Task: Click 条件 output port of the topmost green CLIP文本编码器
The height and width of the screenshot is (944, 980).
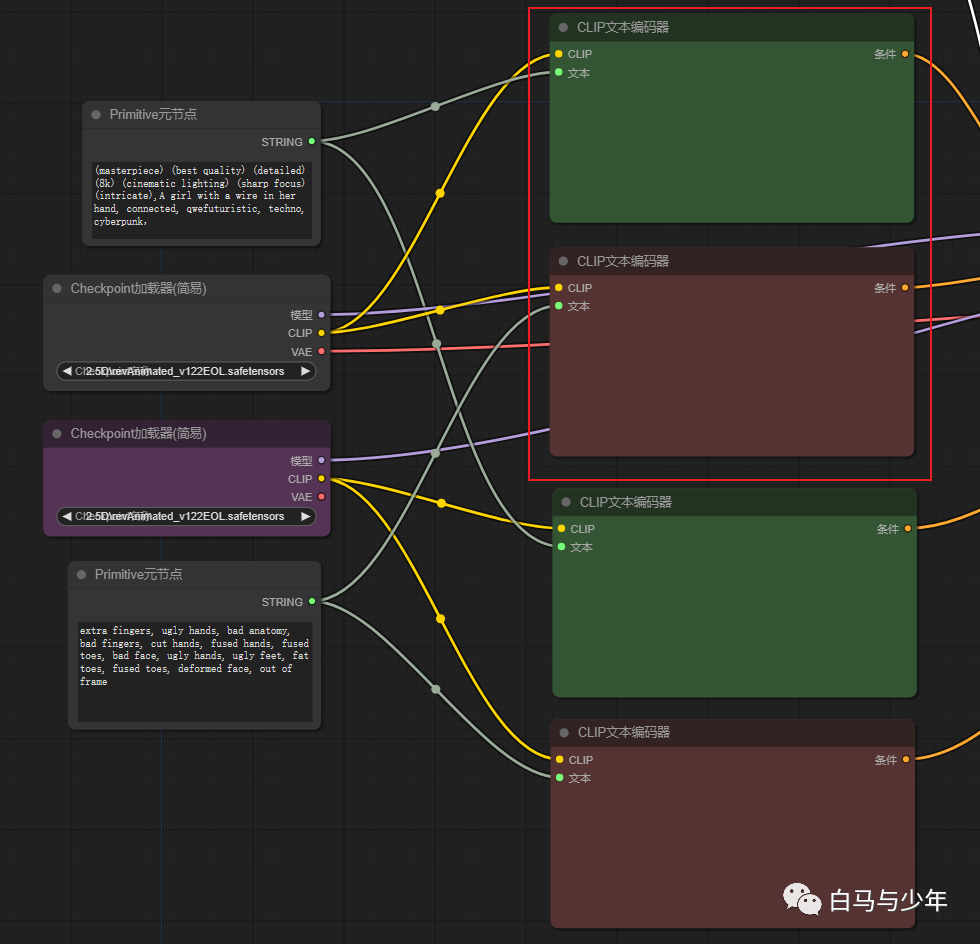Action: pyautogui.click(x=905, y=54)
